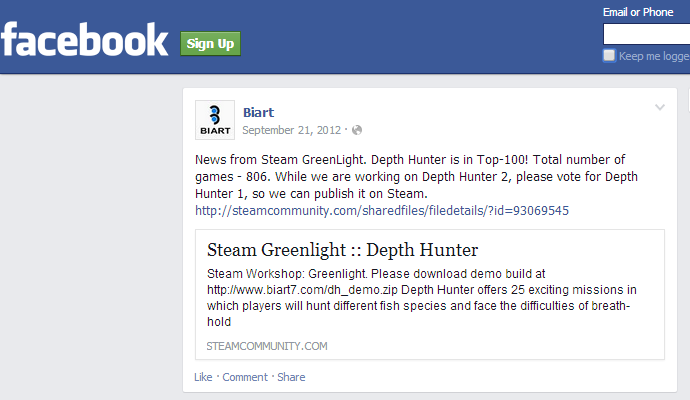The image size is (690, 400).
Task: Click the September 21, 2012 timestamp
Action: (x=291, y=130)
